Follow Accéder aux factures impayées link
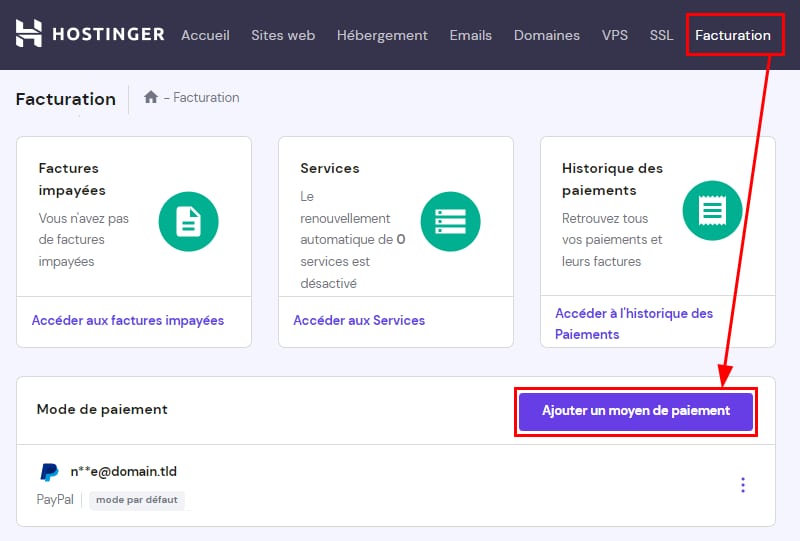 point(128,321)
